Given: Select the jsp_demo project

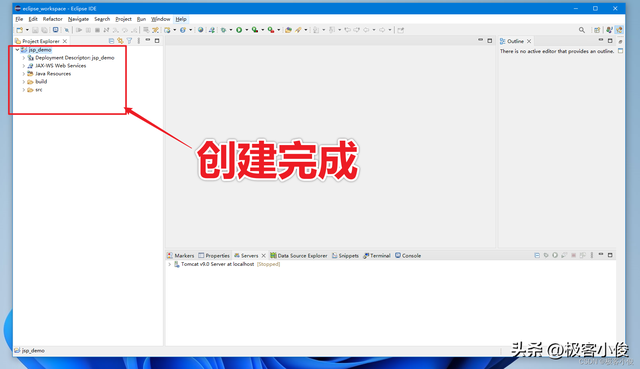Looking at the screenshot, I should (40, 50).
